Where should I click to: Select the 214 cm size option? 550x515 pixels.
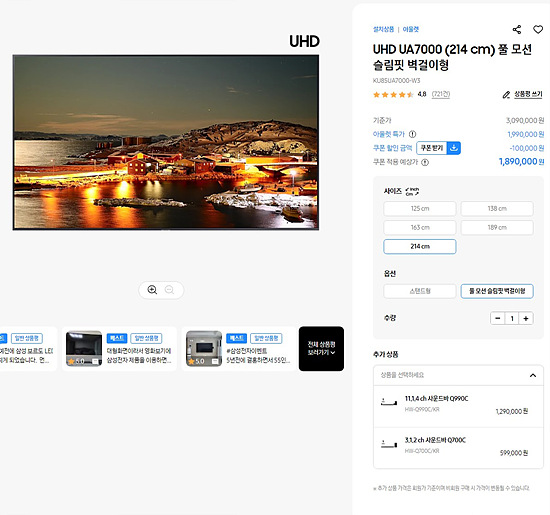click(x=420, y=247)
